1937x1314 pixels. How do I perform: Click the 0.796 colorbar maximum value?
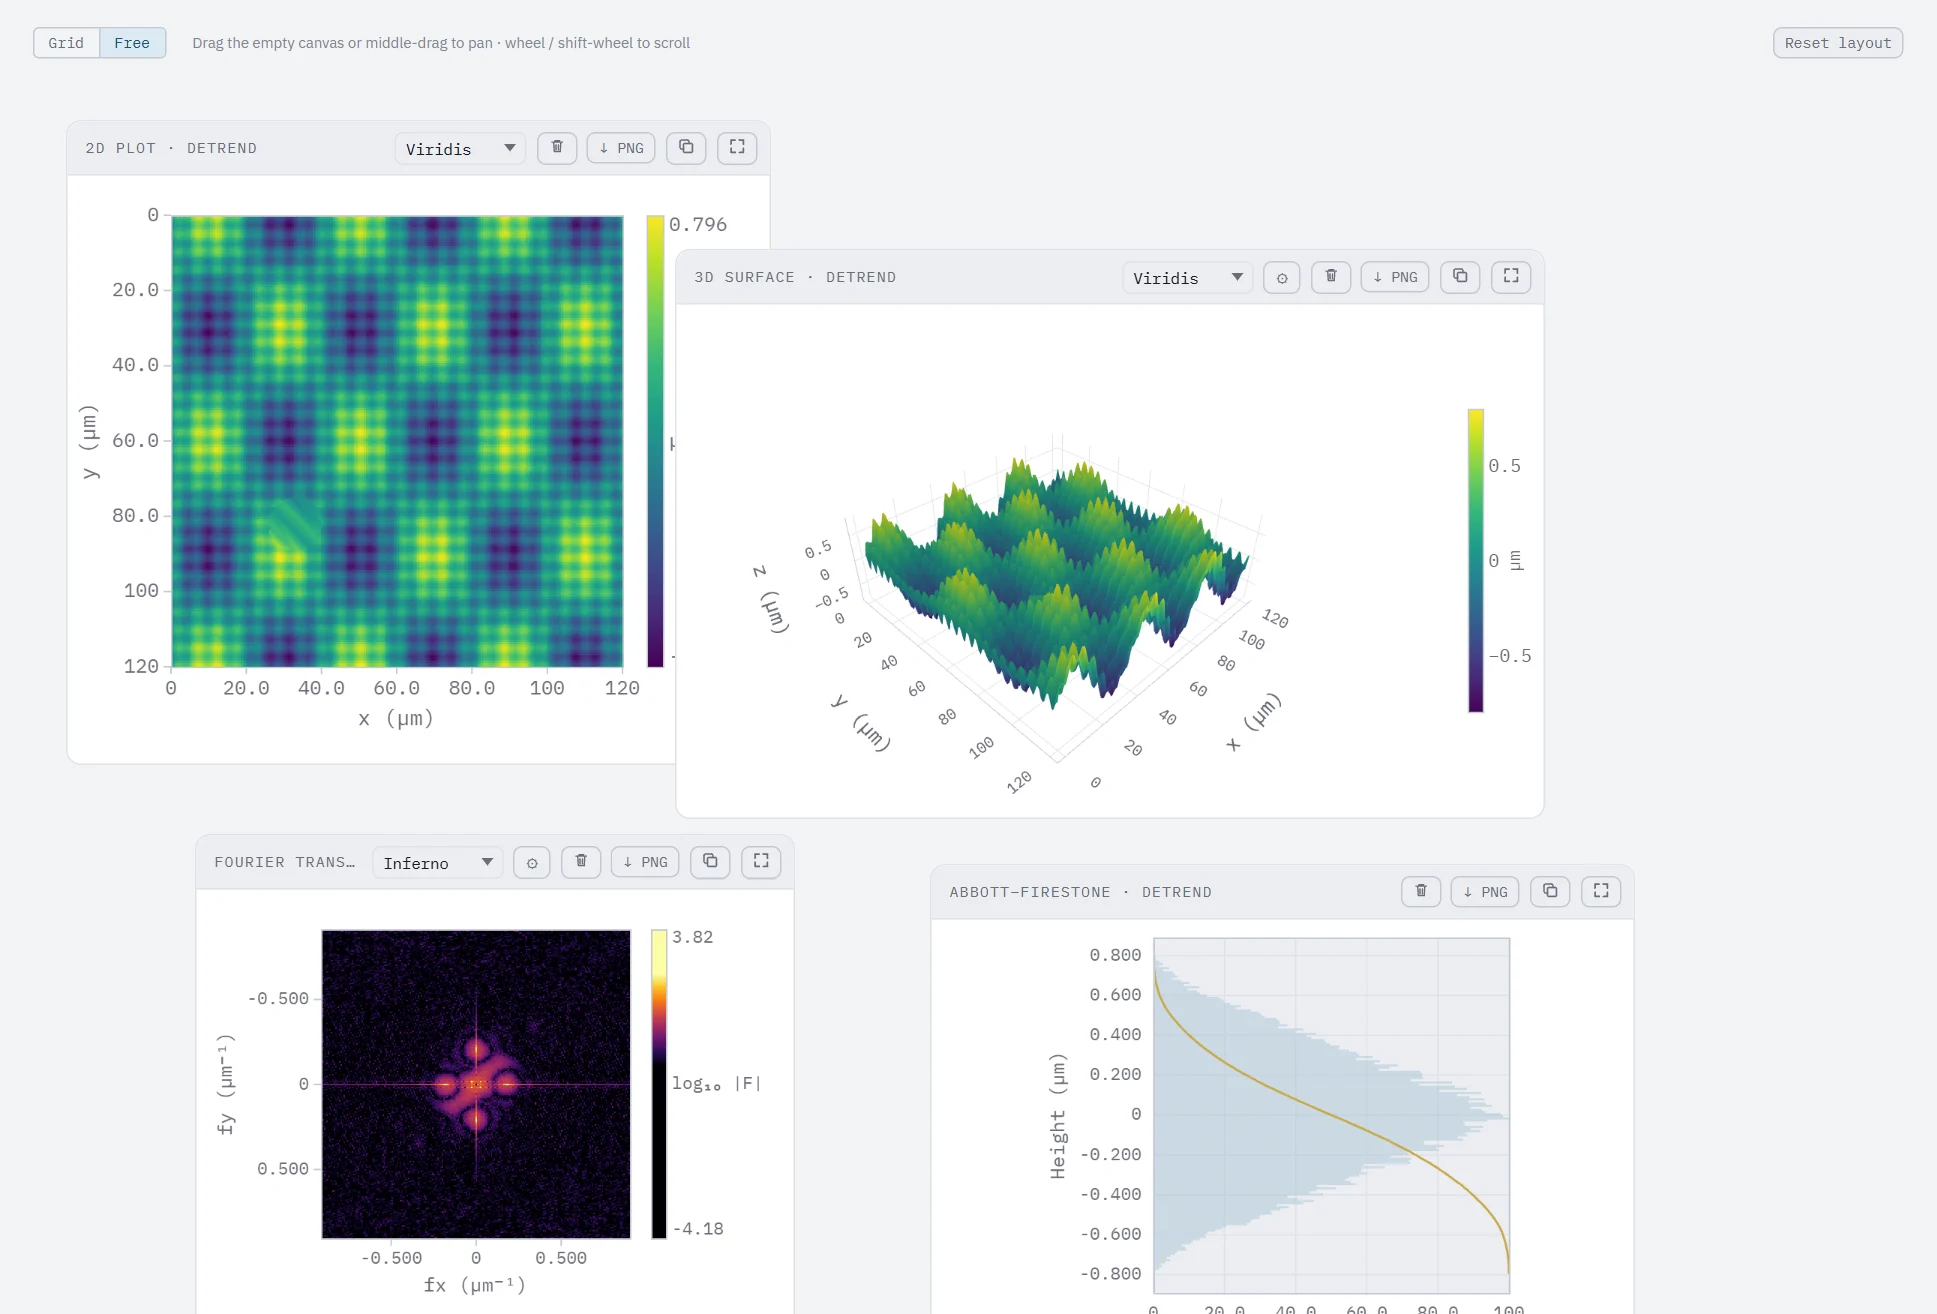698,225
